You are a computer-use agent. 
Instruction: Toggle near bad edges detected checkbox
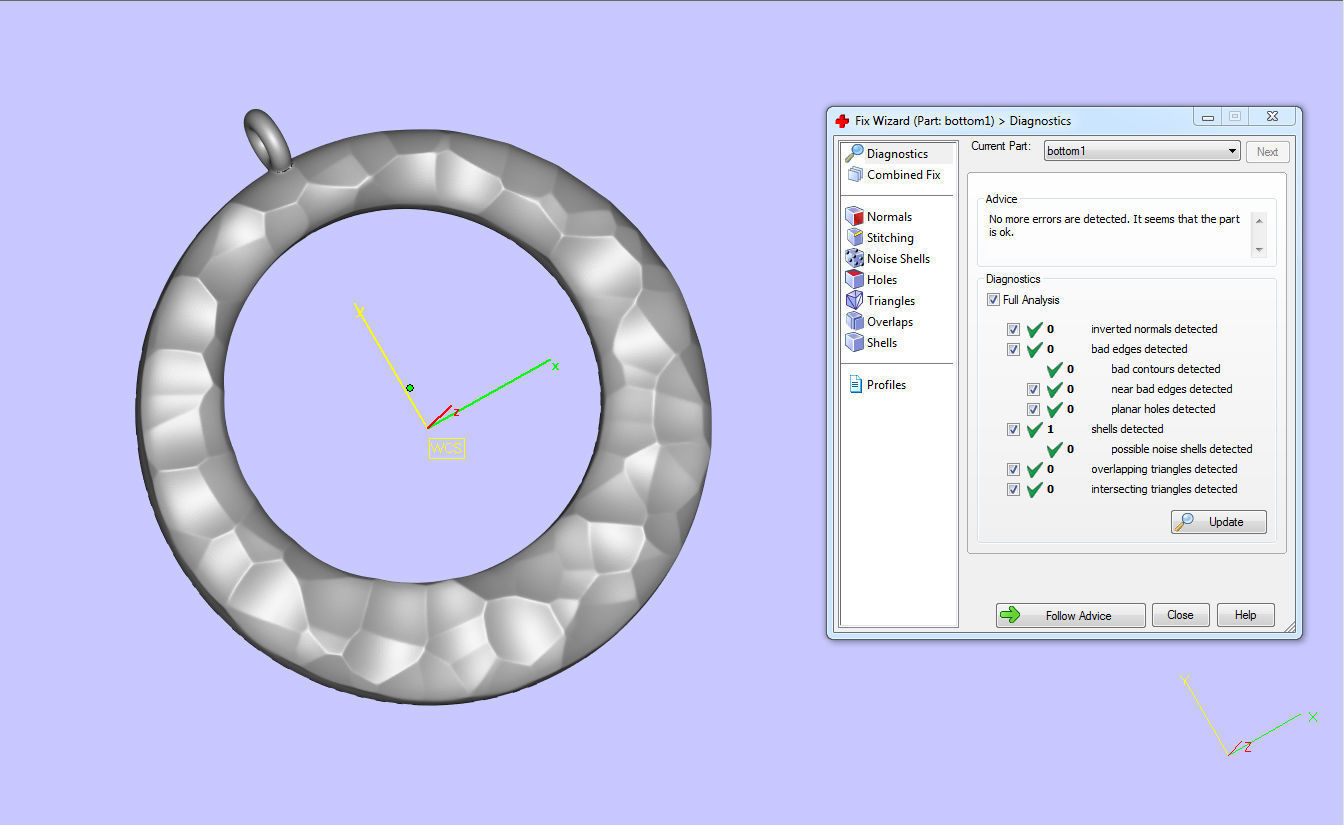1033,389
